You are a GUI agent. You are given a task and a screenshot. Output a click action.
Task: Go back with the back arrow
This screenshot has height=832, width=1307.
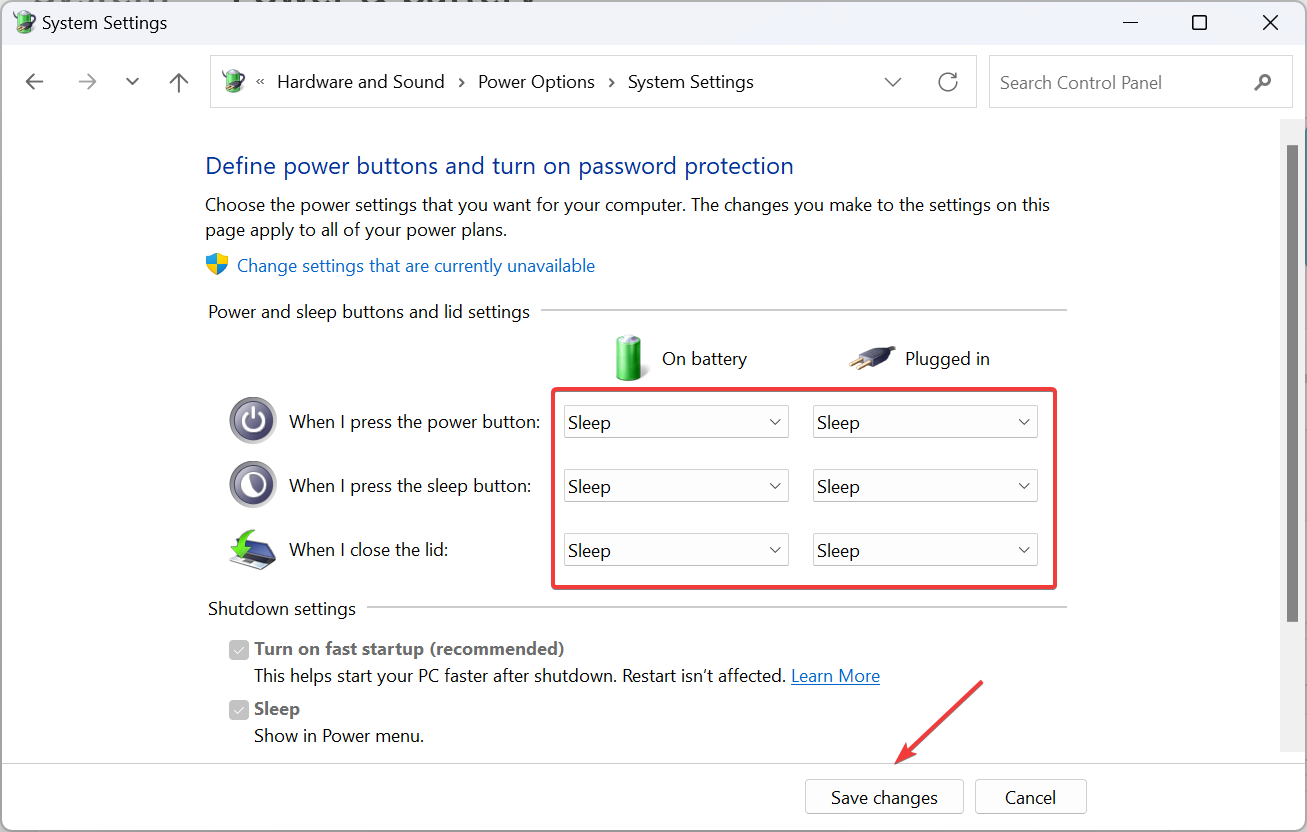click(35, 82)
